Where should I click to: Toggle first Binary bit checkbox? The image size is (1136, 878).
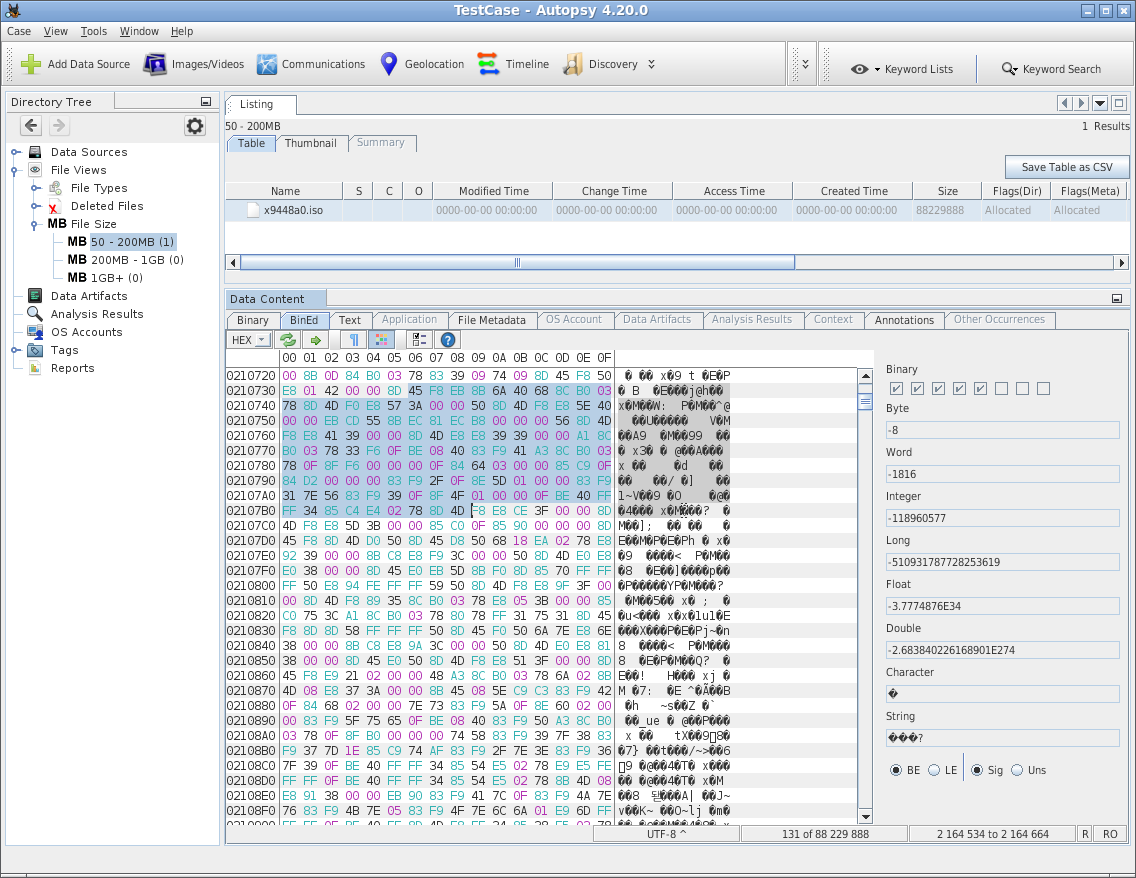tap(896, 389)
